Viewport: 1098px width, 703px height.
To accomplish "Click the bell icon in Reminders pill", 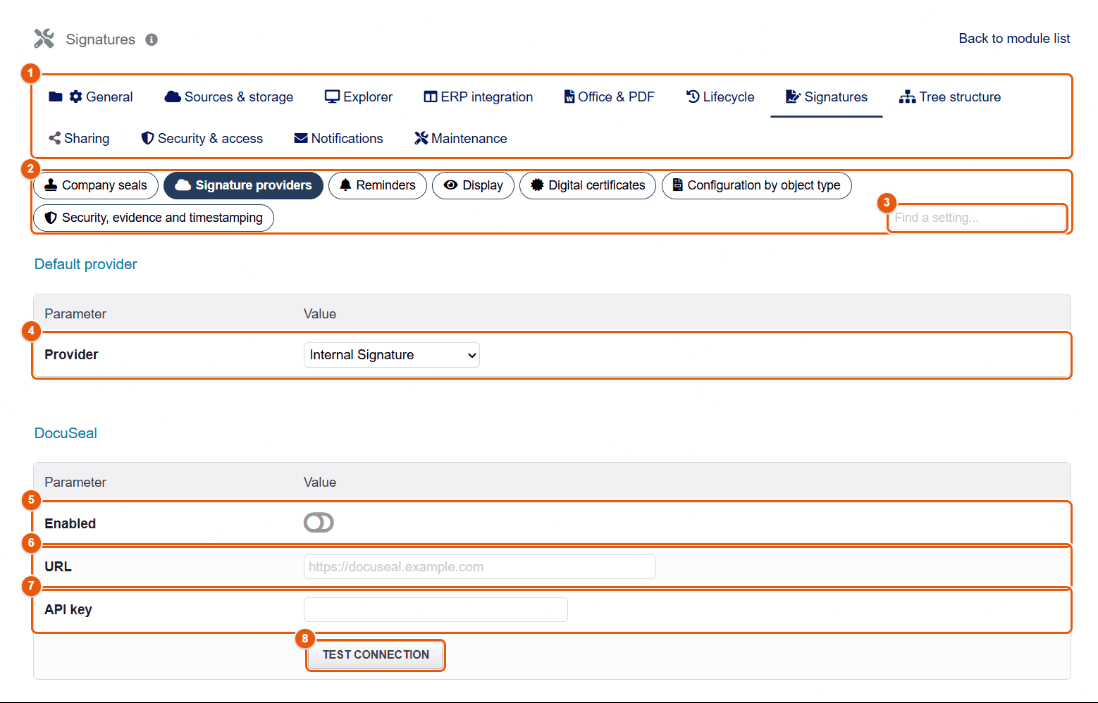I will (345, 185).
